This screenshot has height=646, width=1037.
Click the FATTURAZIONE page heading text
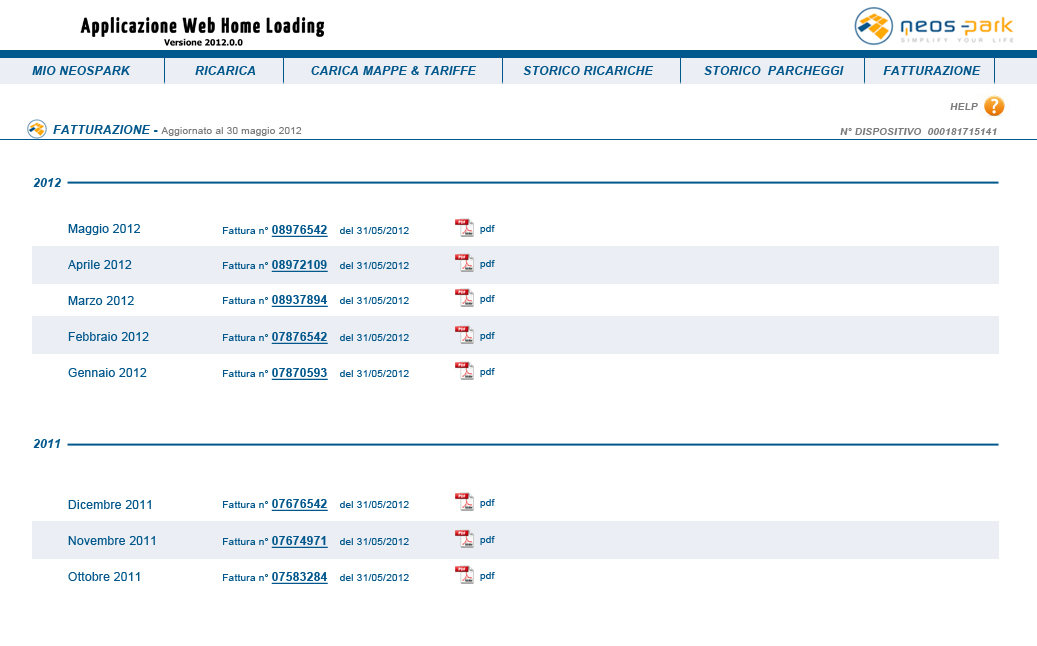[x=101, y=130]
